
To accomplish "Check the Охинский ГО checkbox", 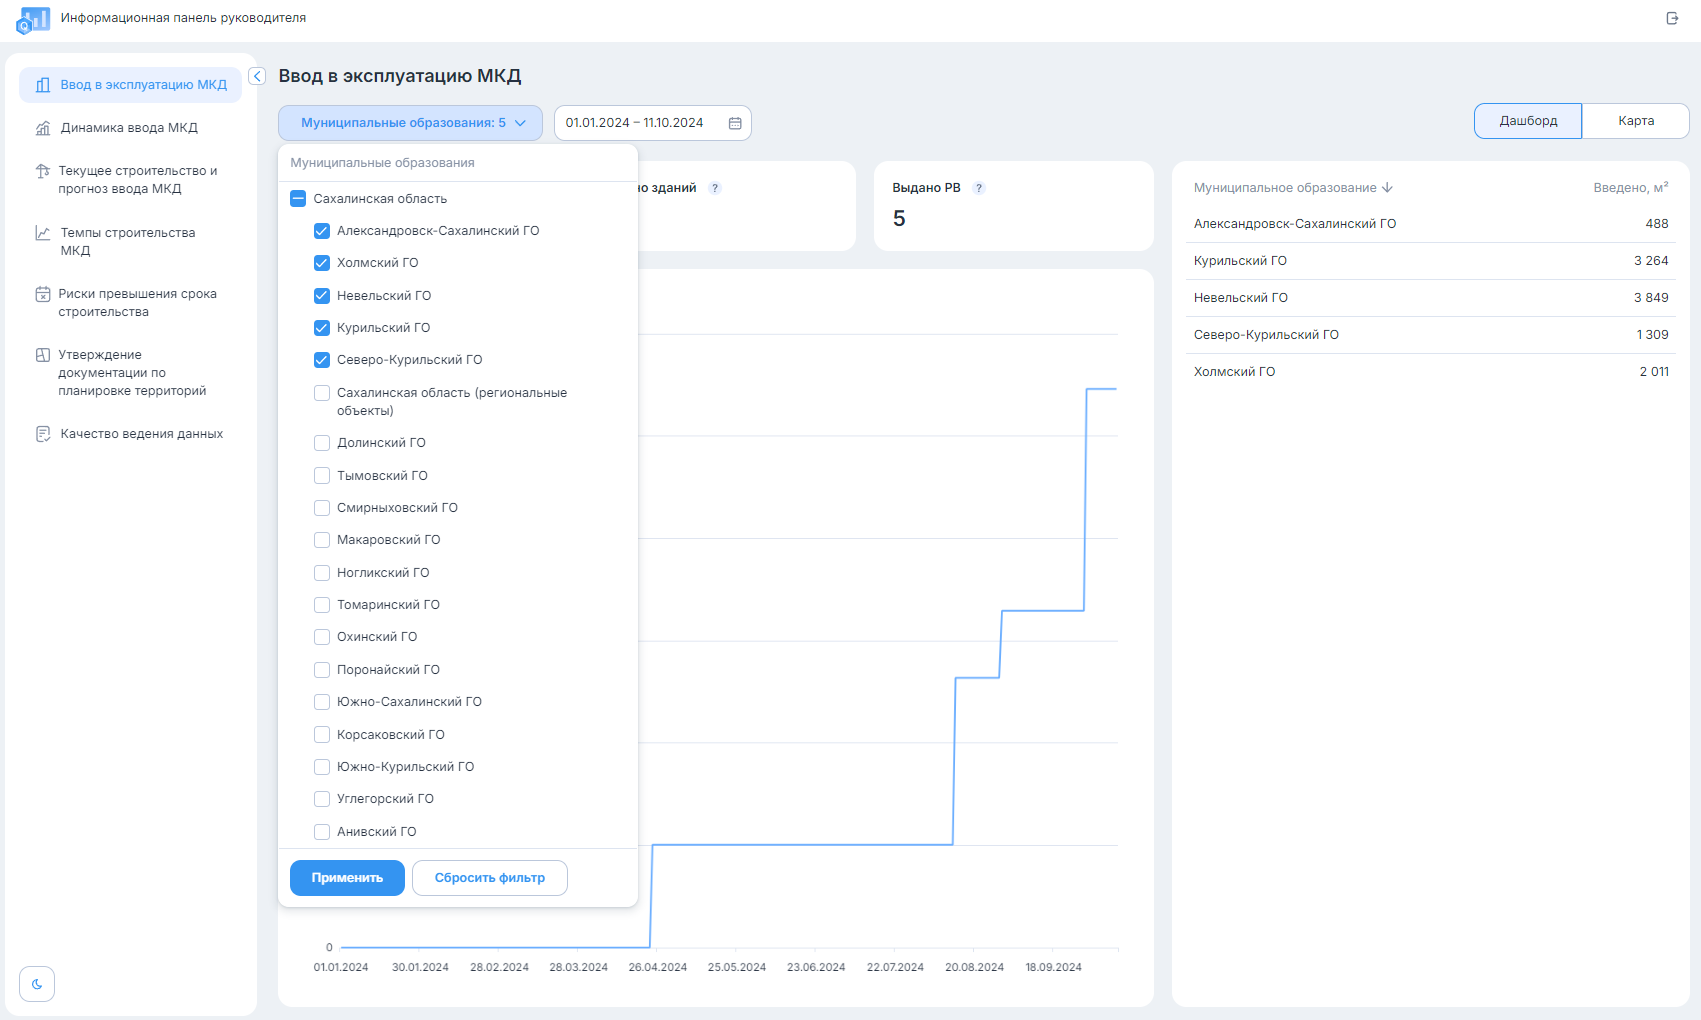I will (x=322, y=637).
